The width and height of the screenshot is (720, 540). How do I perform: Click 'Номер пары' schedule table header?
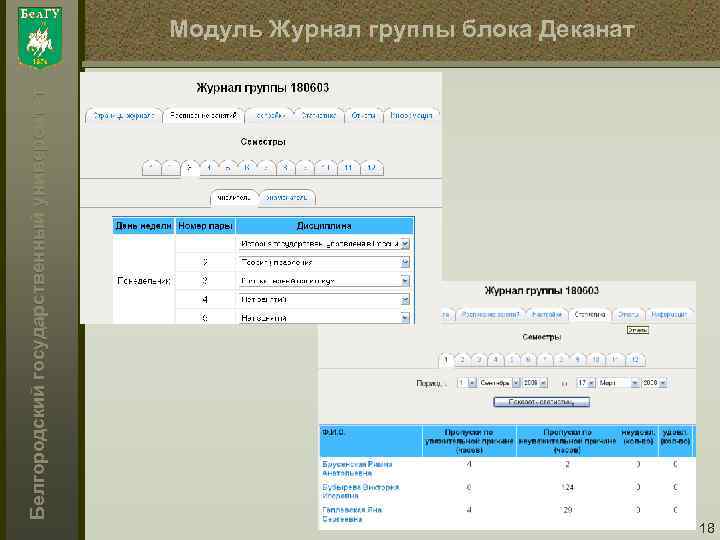click(x=205, y=225)
